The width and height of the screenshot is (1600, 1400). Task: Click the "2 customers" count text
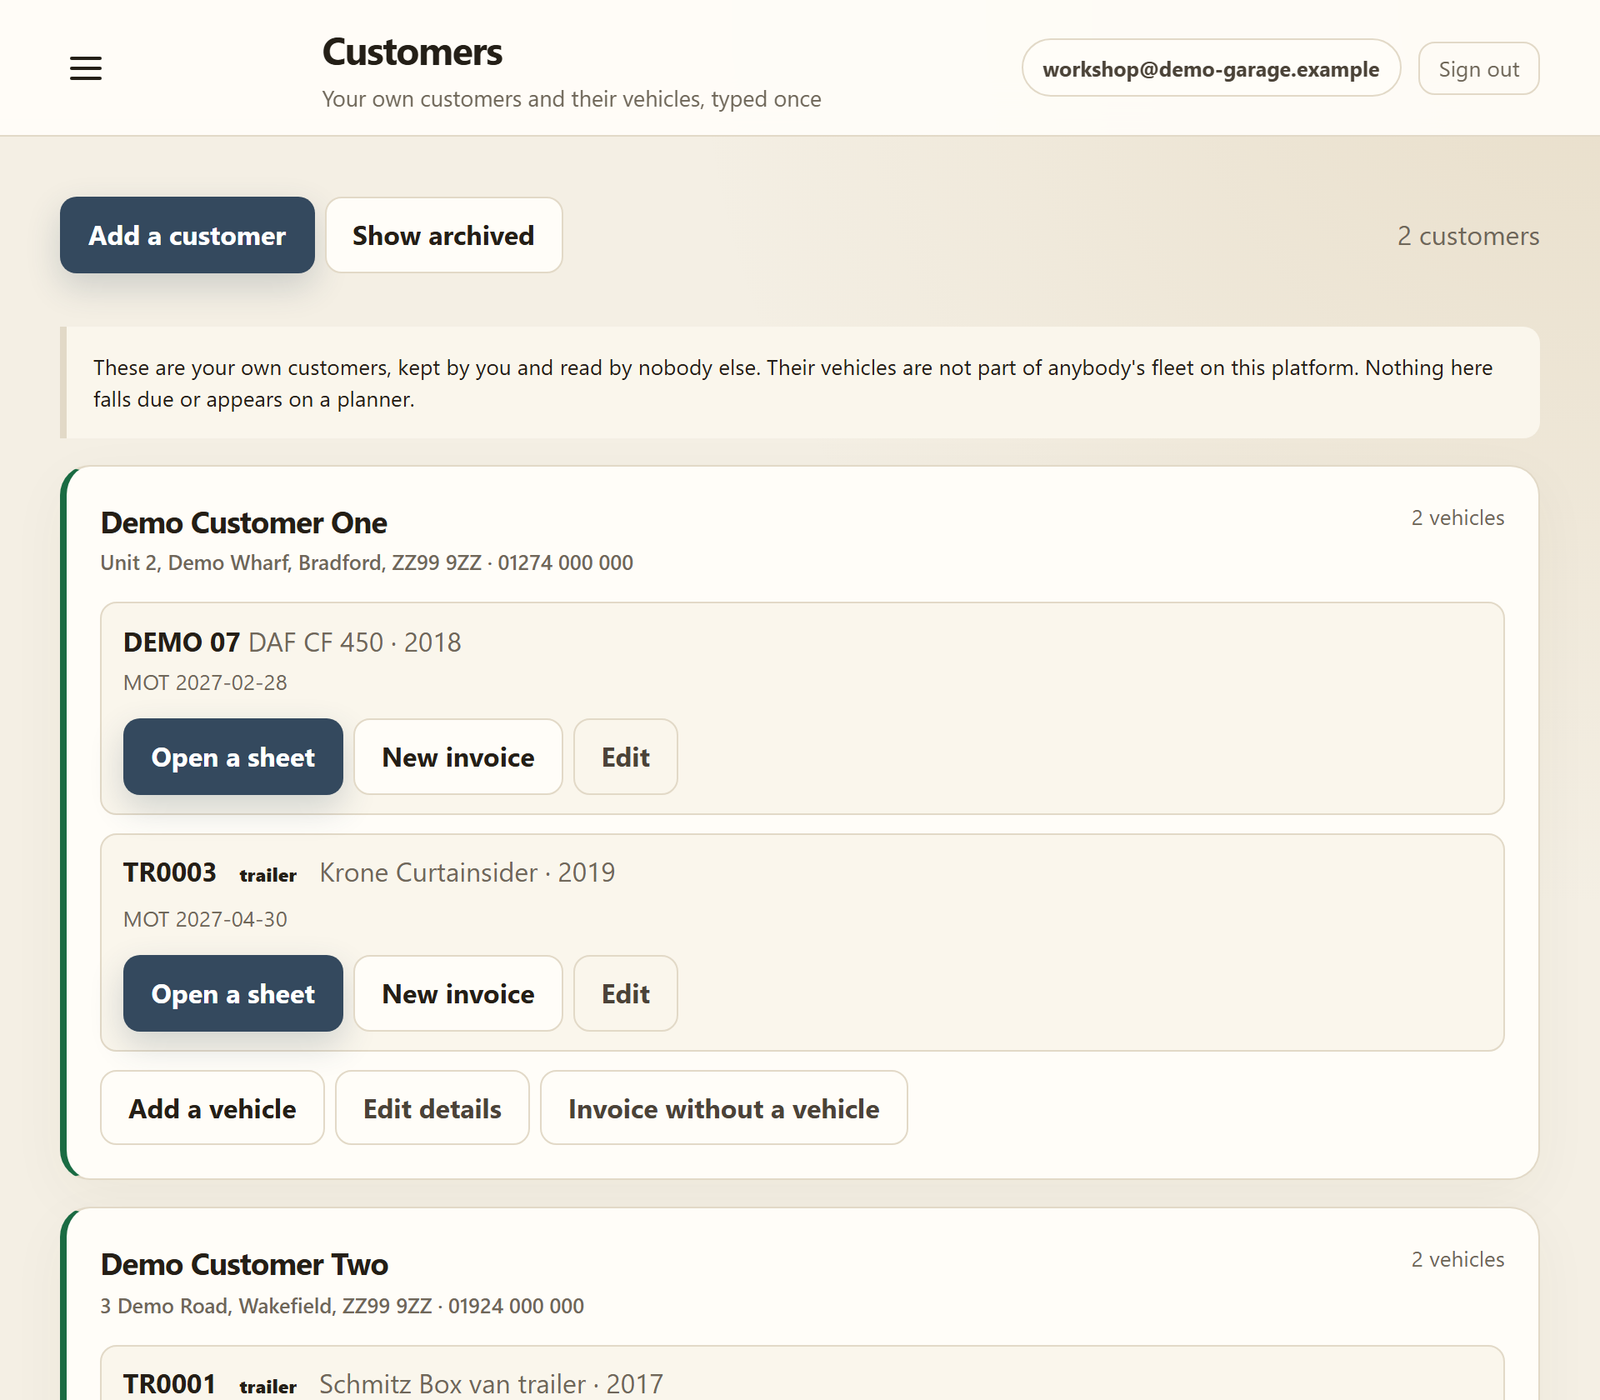pyautogui.click(x=1468, y=236)
